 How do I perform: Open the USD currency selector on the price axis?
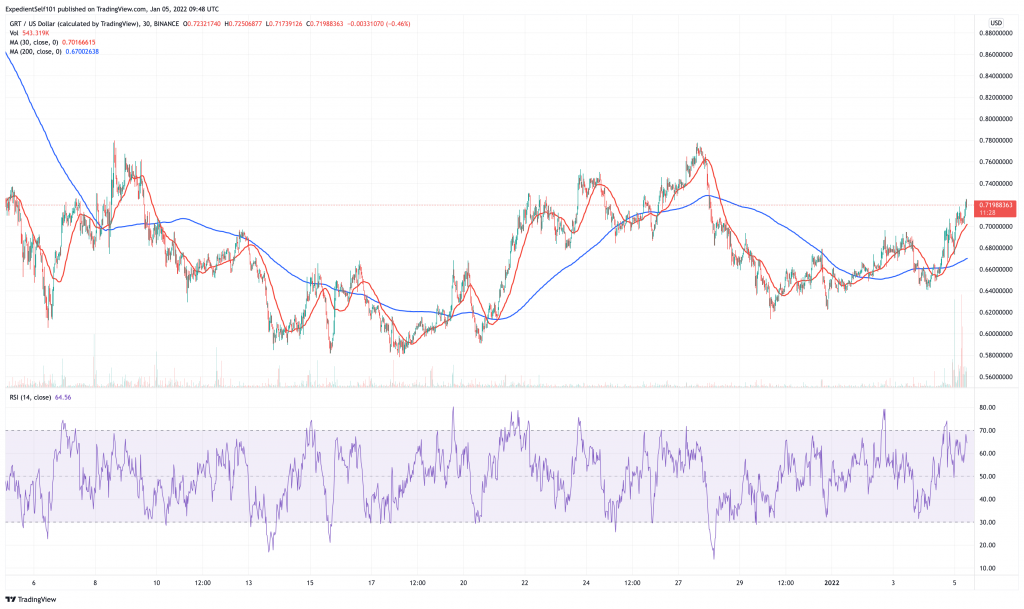pos(996,23)
